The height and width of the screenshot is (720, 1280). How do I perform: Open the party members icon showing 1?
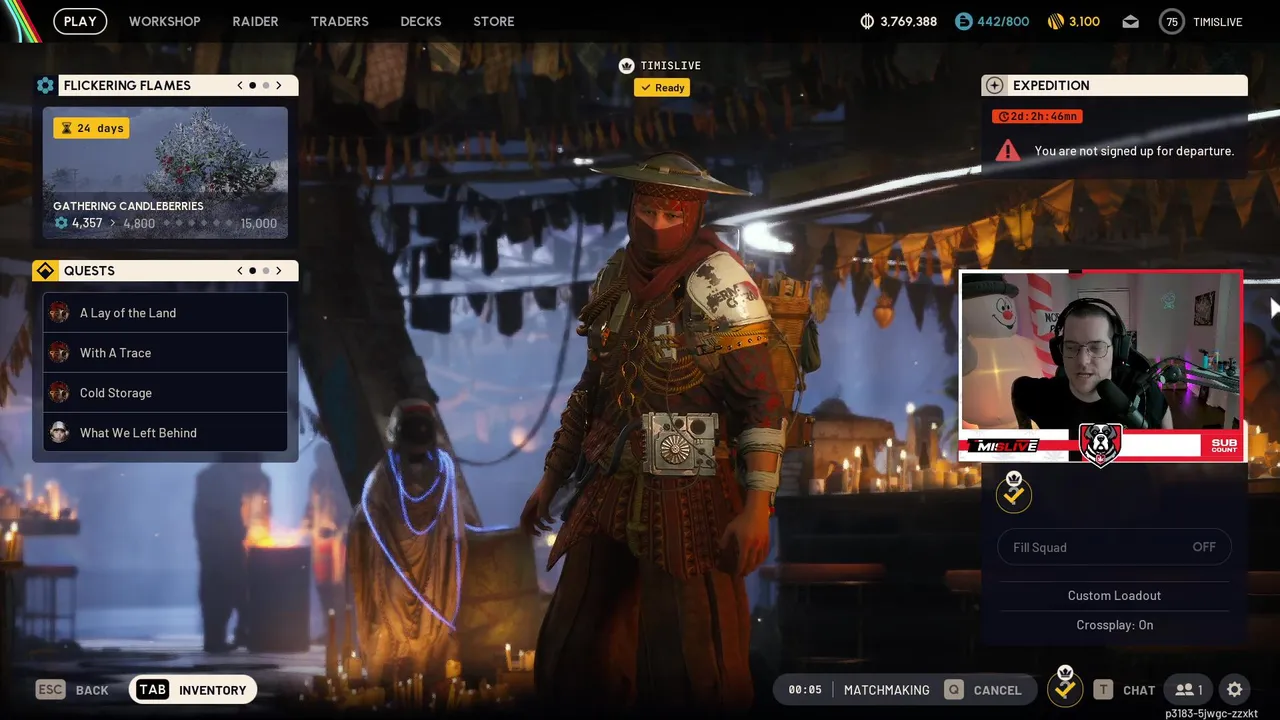coord(1189,690)
